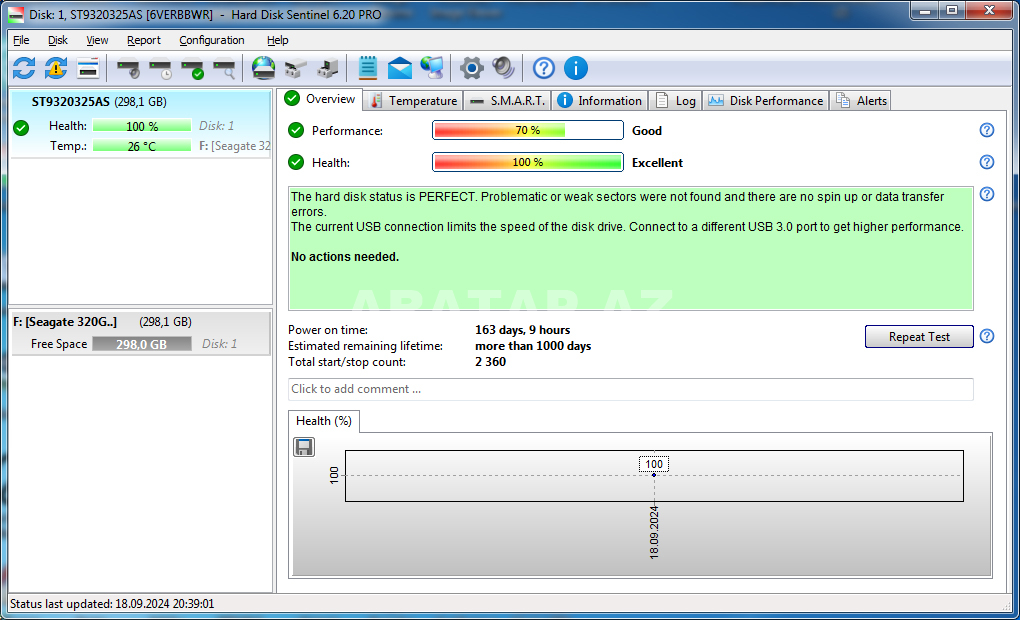Select the F: [Seagate 320G..] partition
Viewport: 1020px width, 620px height.
pos(141,333)
